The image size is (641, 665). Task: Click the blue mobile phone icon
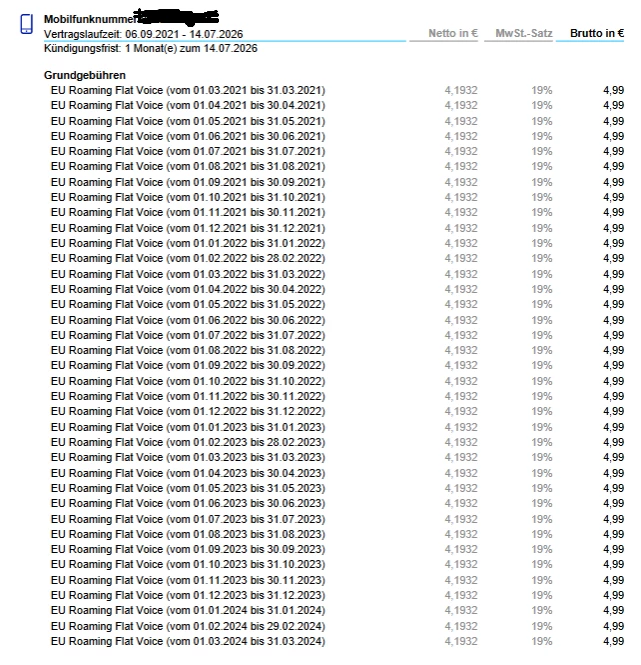point(26,24)
